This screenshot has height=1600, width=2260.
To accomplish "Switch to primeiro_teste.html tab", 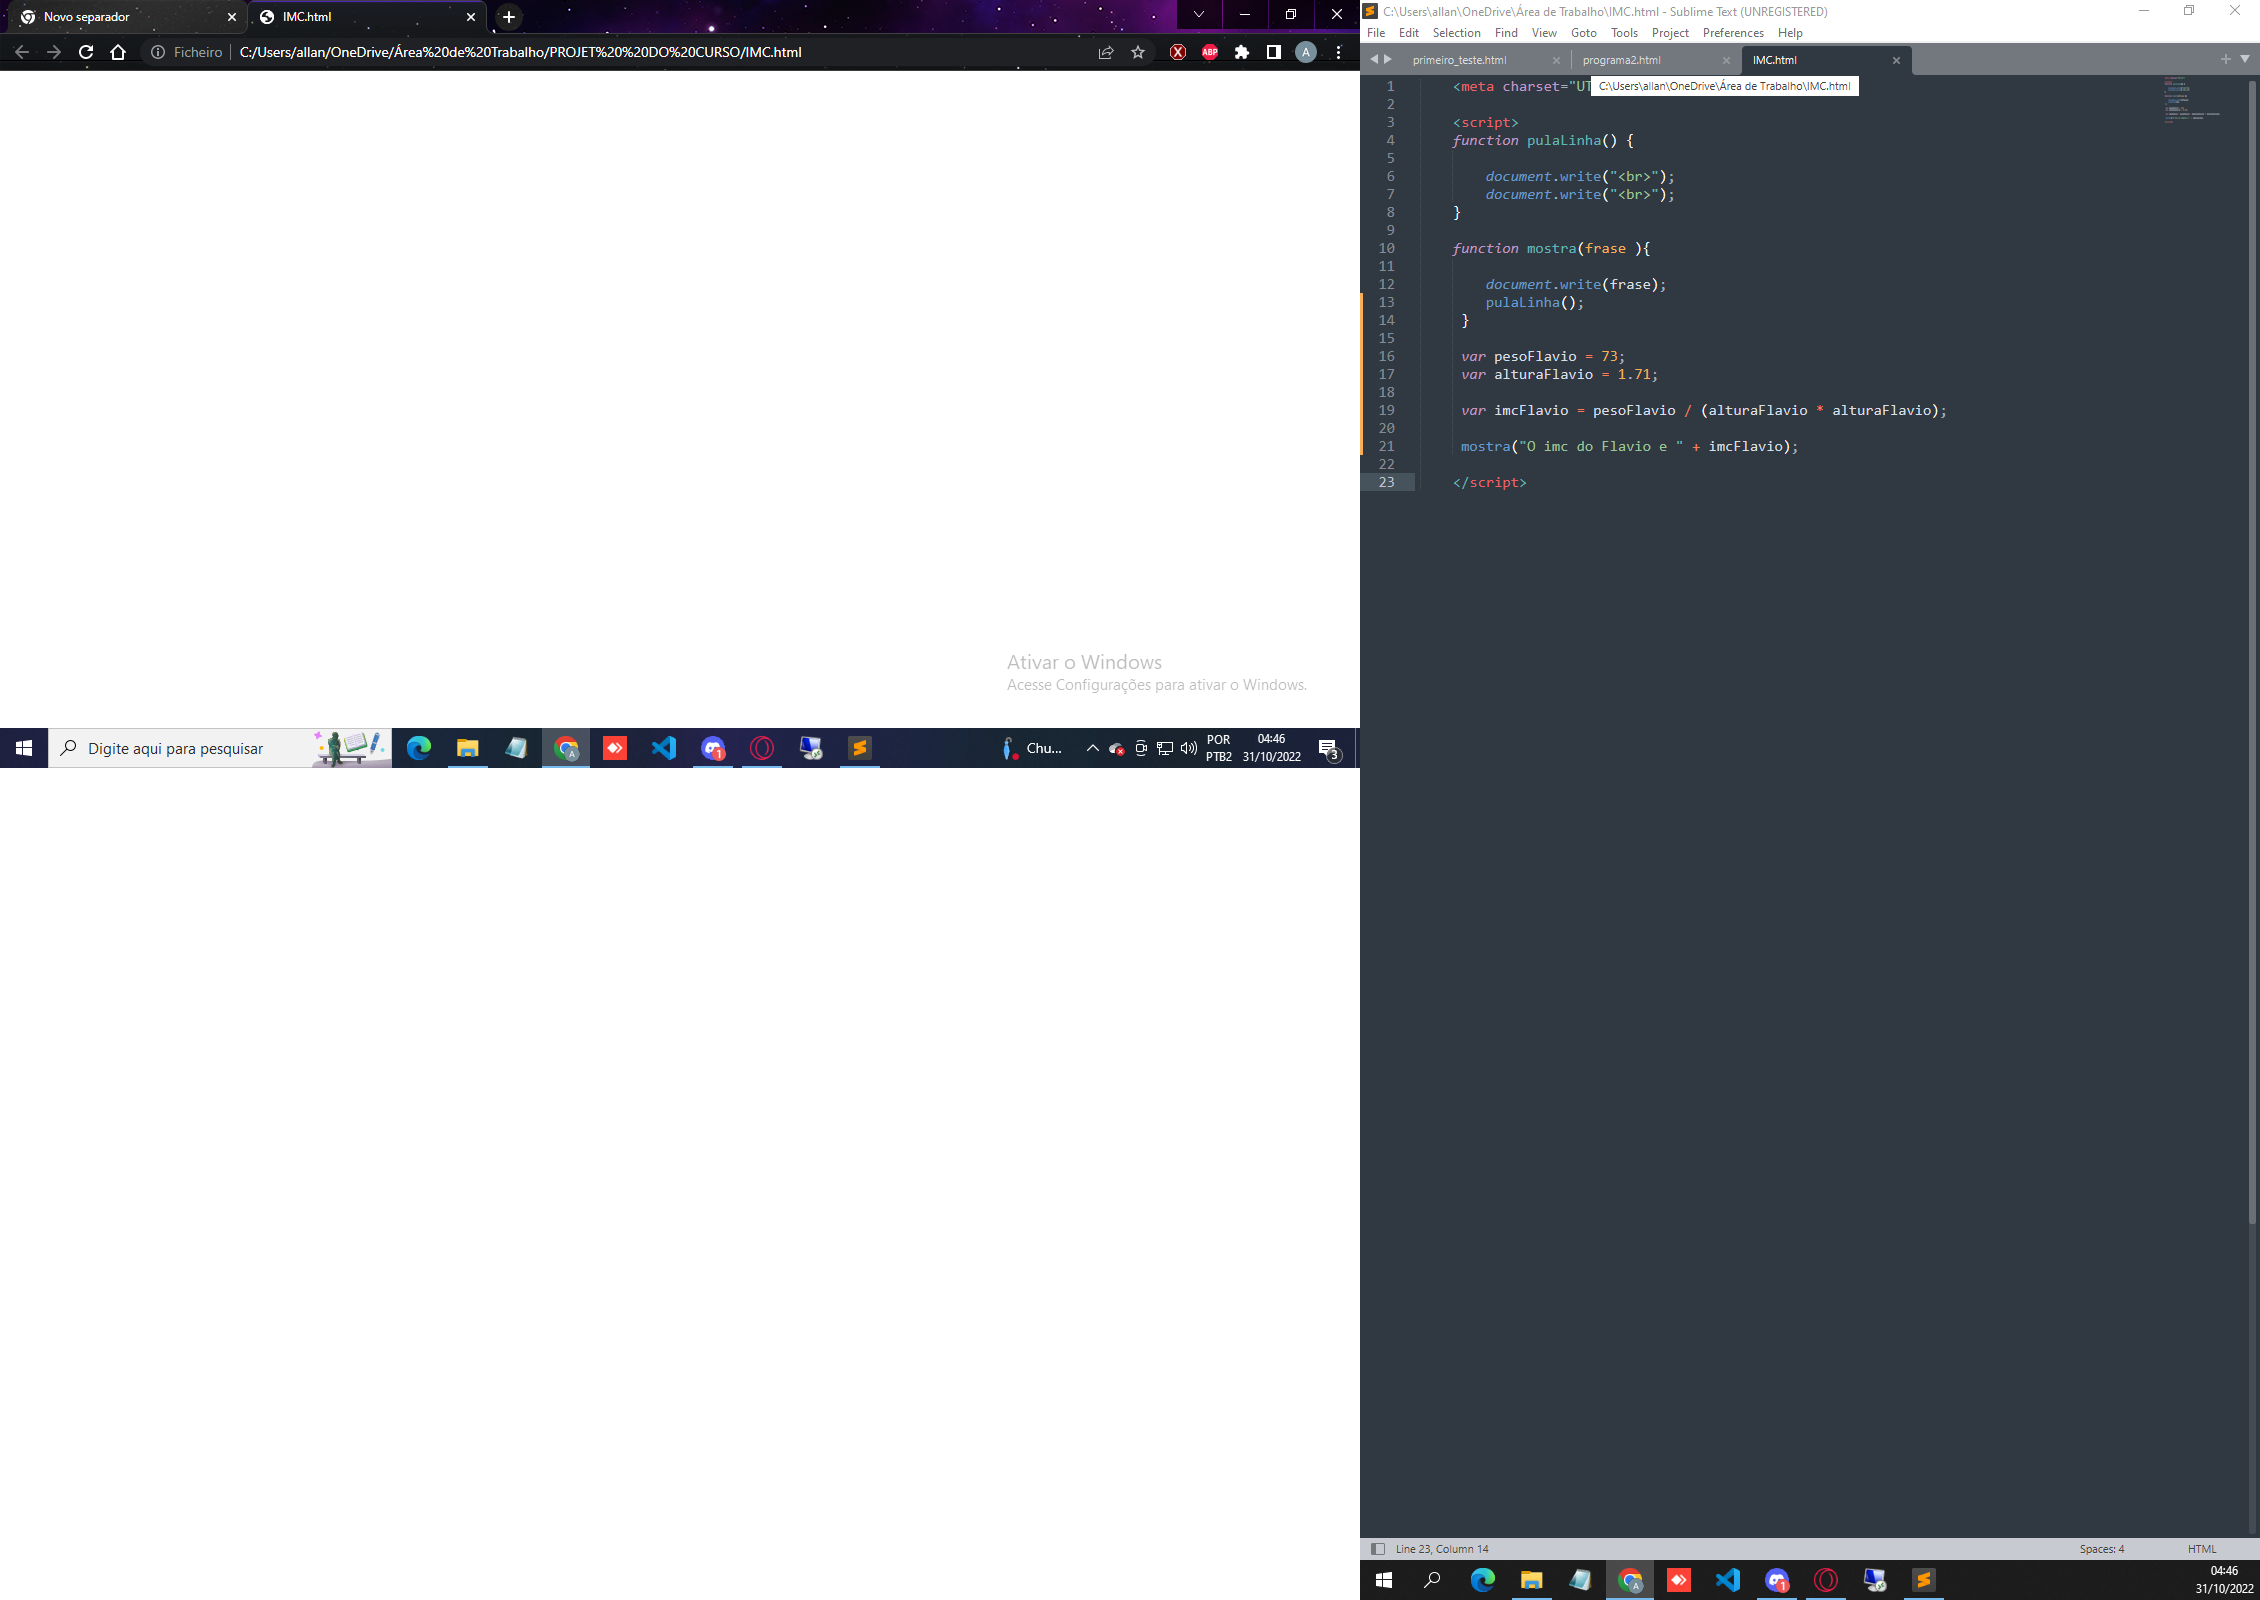I will coord(1484,60).
